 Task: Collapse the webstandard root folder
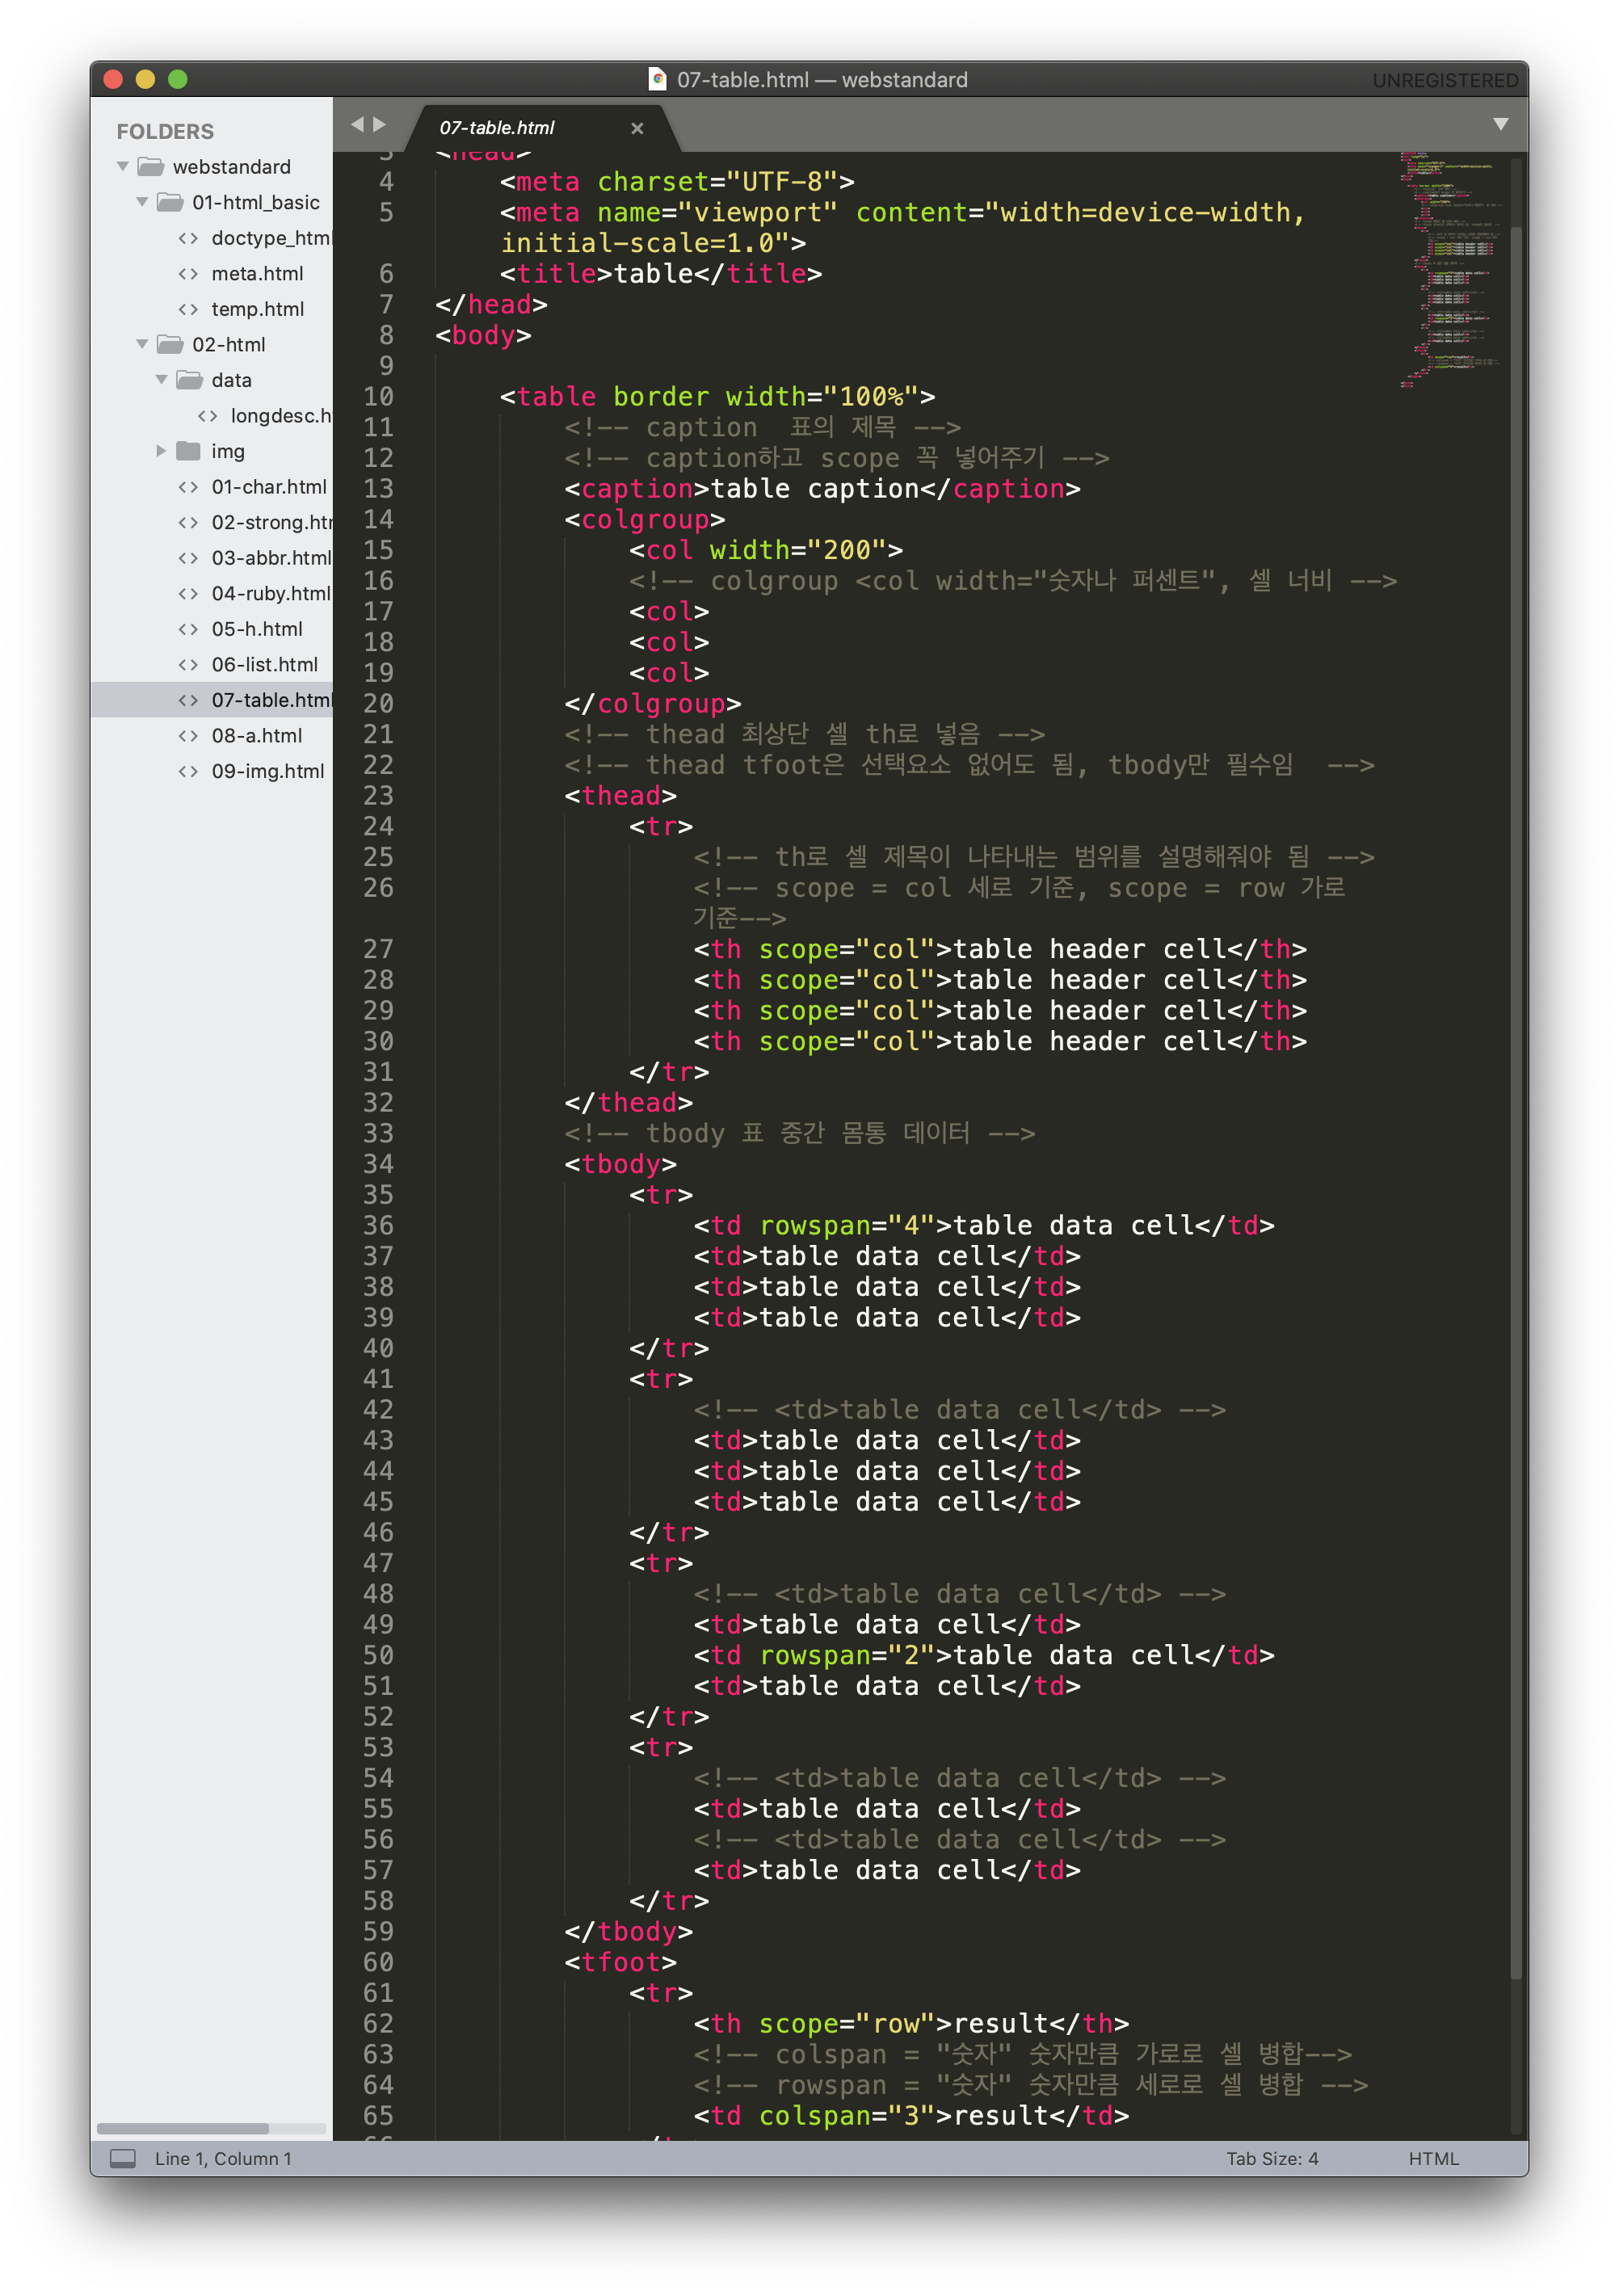click(123, 166)
